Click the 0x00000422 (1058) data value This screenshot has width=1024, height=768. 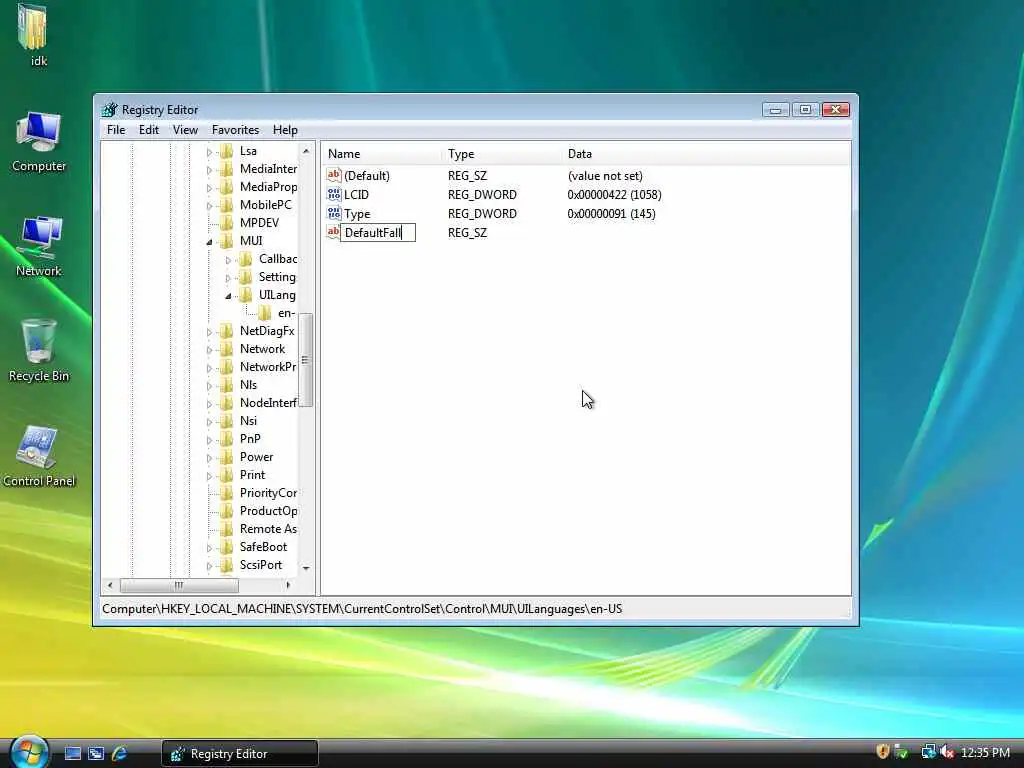(x=614, y=195)
